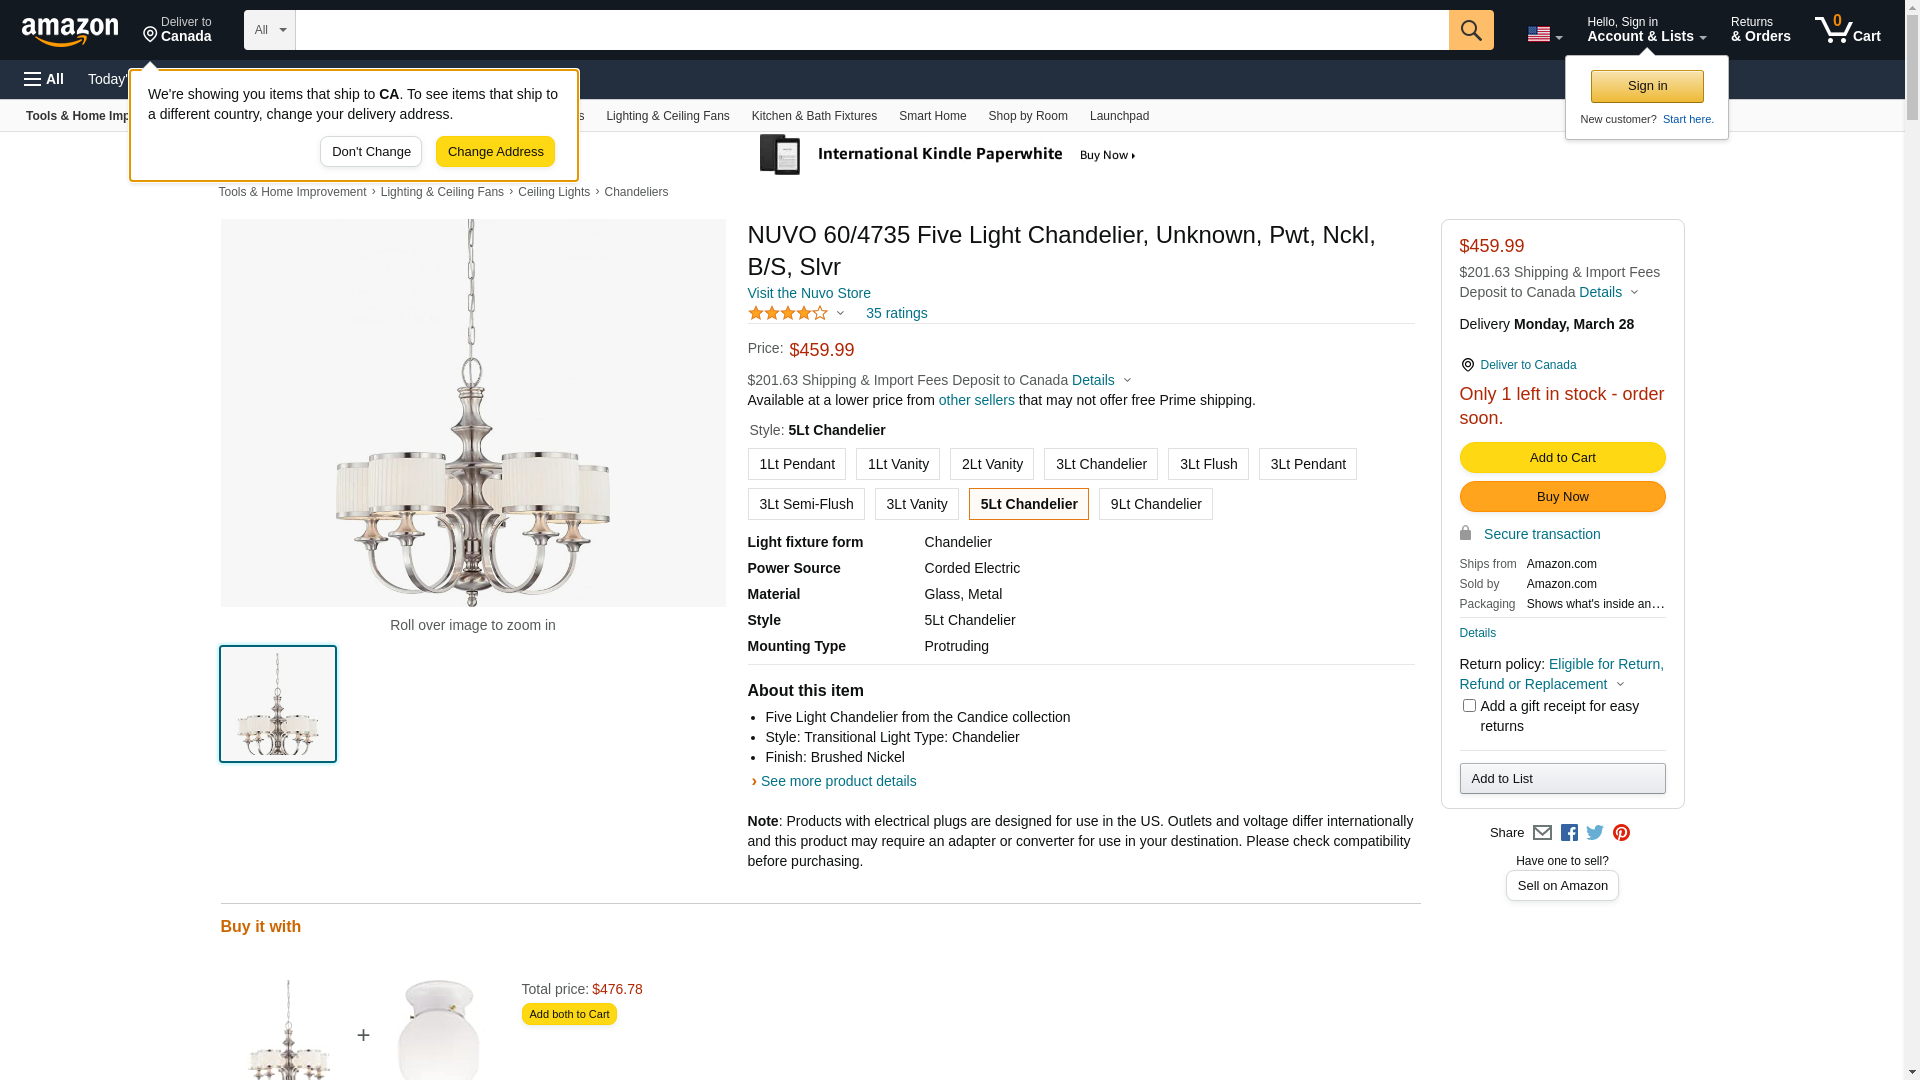This screenshot has height=1080, width=1920.
Task: Check the gift receipt checkbox
Action: [1469, 706]
